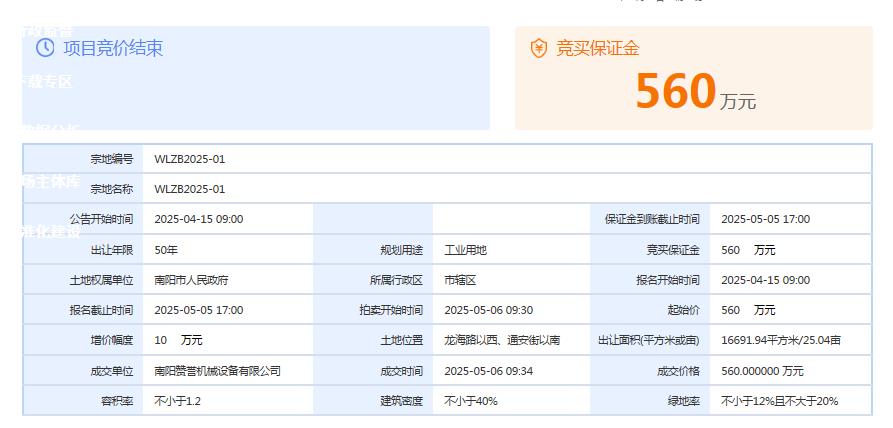Click 保证金到账截止时间 value 2025-05-05 17:00
893x428 pixels.
765,219
